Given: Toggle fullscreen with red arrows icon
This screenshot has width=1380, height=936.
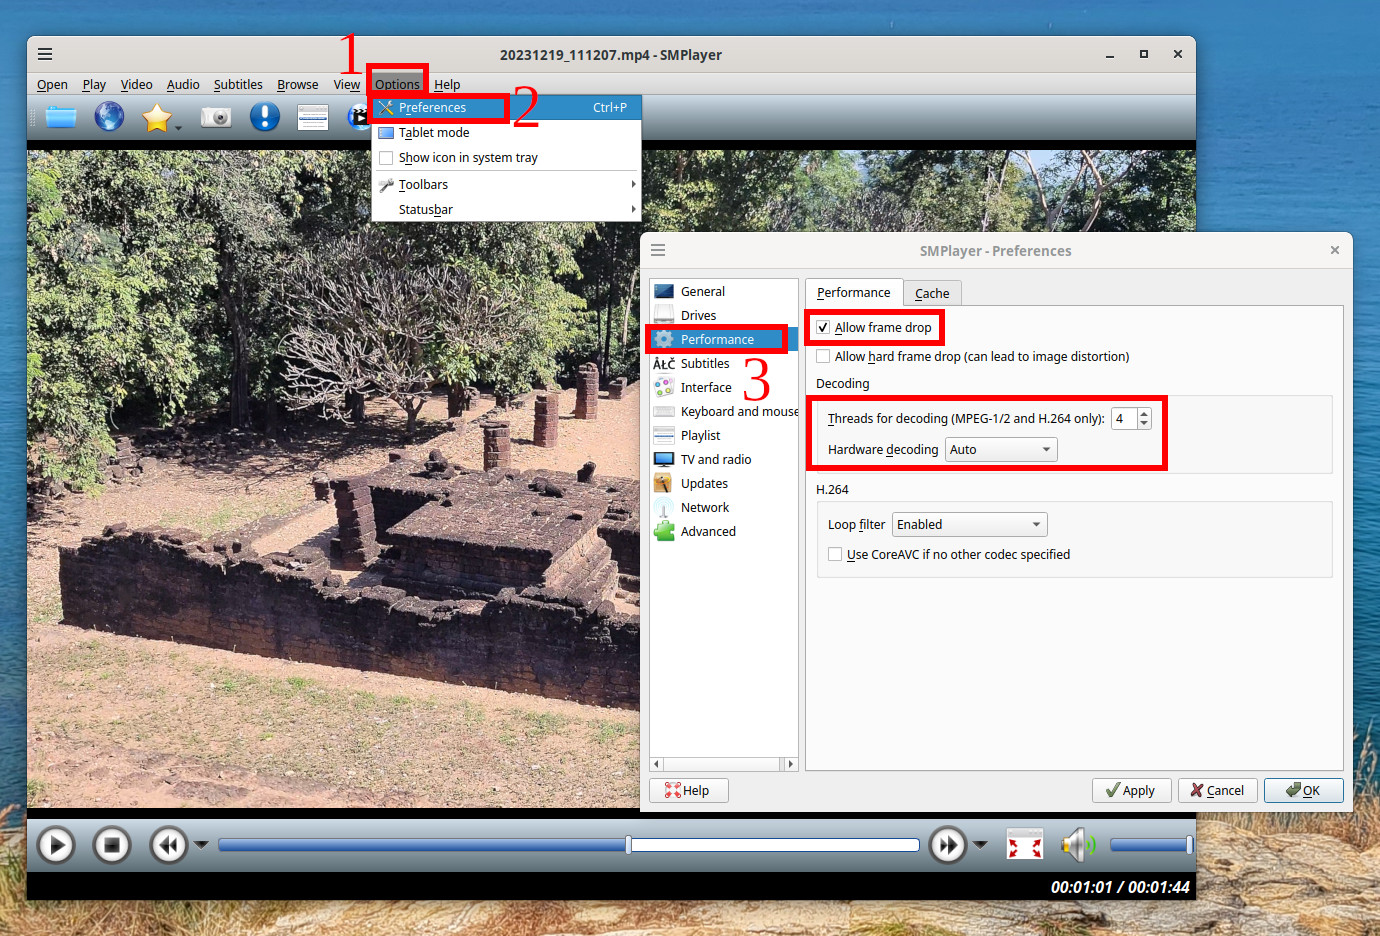Looking at the screenshot, I should click(x=1024, y=846).
